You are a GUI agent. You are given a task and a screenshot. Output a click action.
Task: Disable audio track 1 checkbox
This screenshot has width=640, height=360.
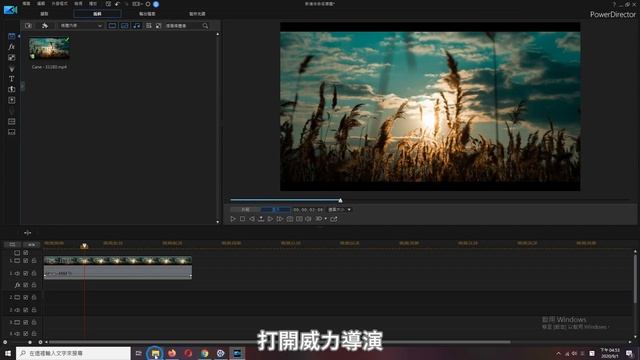[26, 273]
